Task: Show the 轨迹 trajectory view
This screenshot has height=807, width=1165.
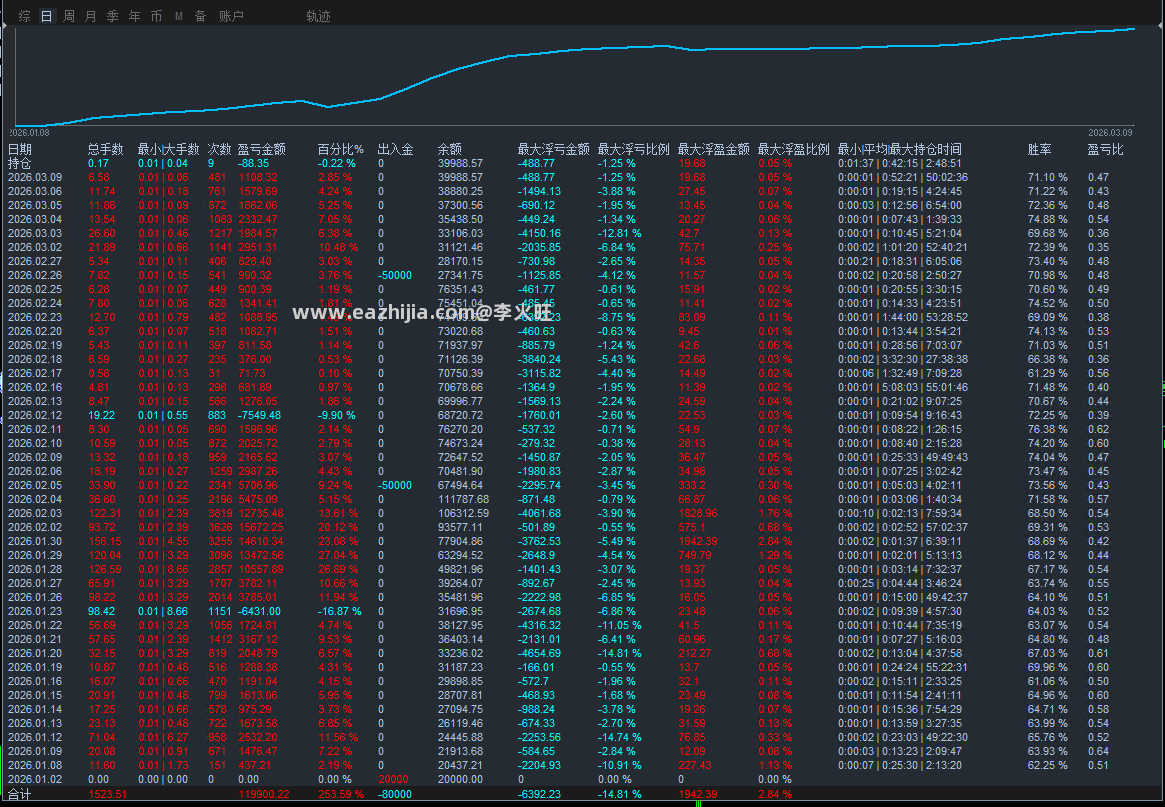Action: click(318, 16)
